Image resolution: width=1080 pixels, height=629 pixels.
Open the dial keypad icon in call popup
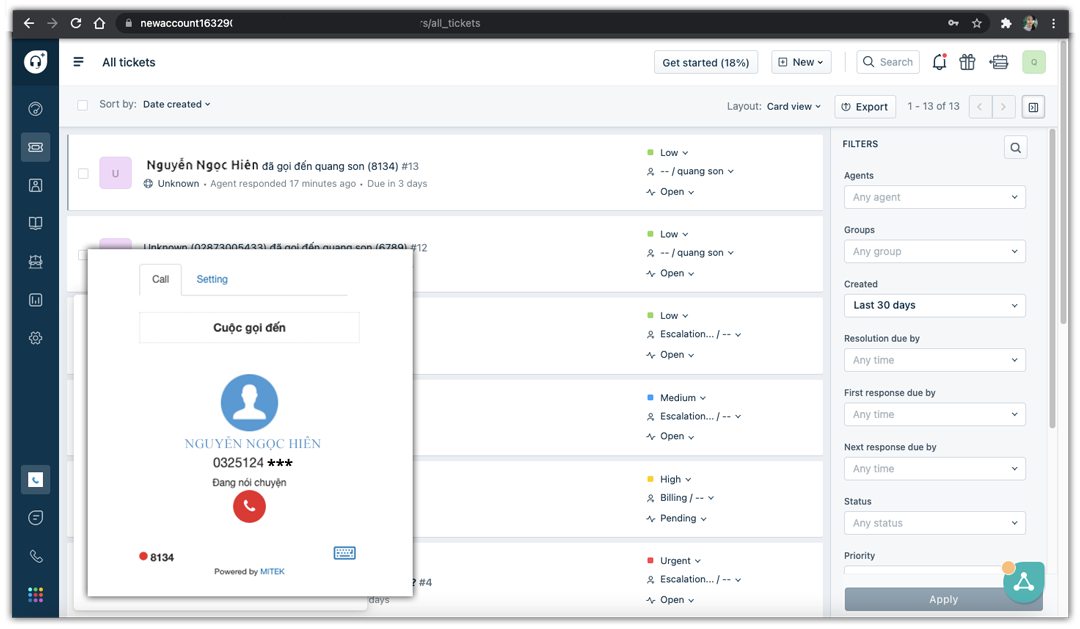[344, 553]
